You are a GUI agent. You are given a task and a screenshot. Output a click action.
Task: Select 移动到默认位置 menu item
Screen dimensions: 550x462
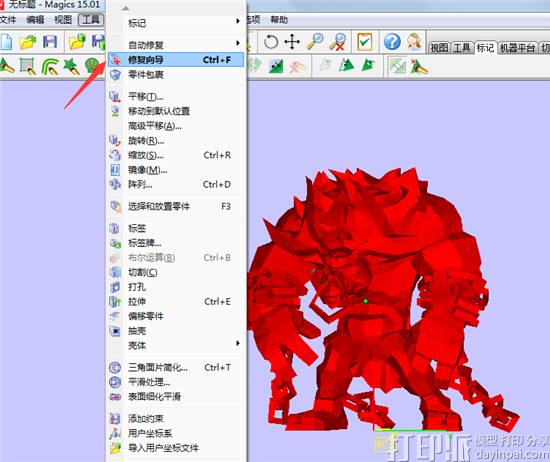(175, 111)
